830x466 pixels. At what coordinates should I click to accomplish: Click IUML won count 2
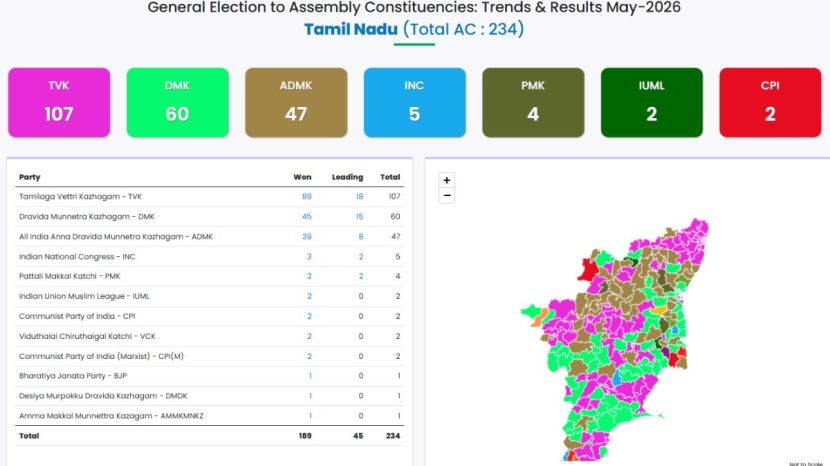(309, 297)
